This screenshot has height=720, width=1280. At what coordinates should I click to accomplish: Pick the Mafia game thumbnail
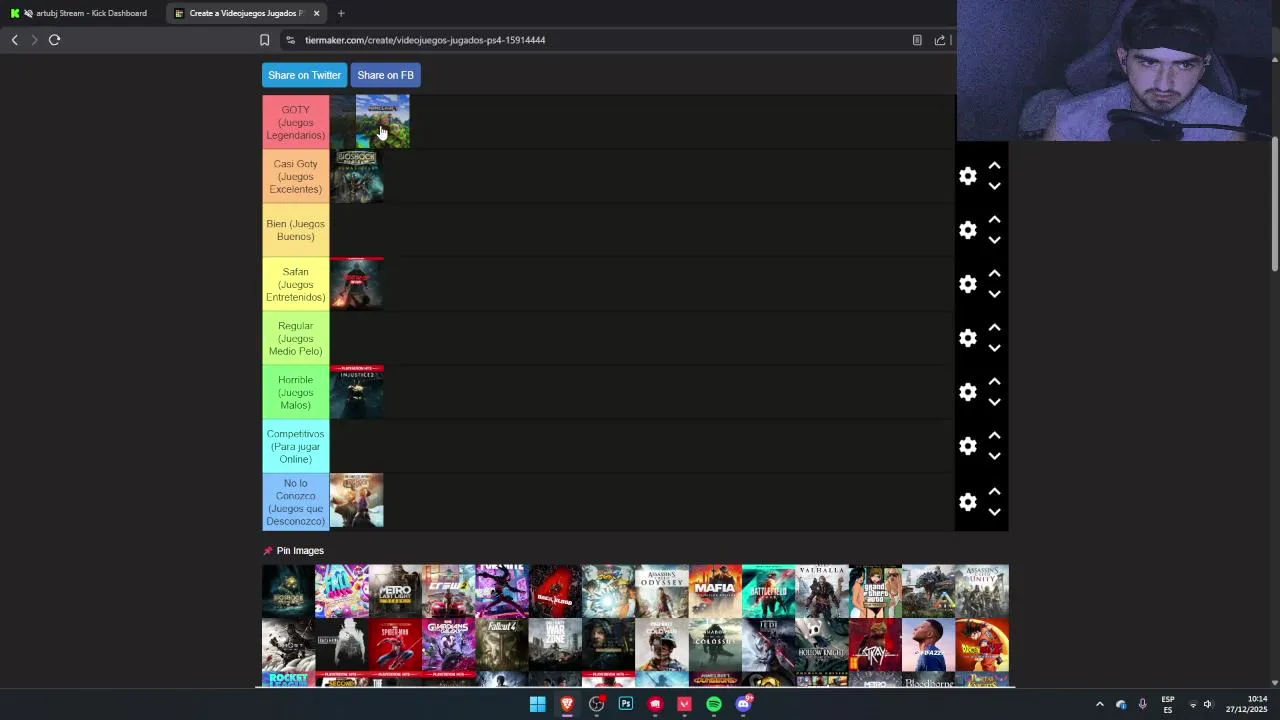715,591
